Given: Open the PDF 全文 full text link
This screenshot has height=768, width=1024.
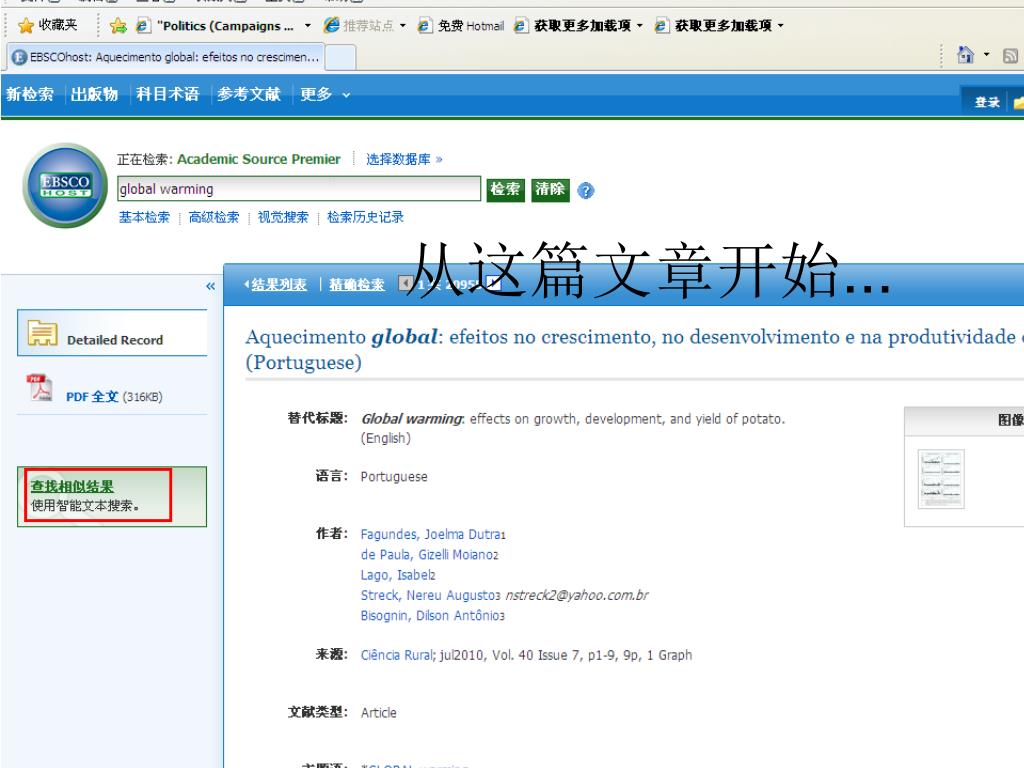Looking at the screenshot, I should [92, 396].
